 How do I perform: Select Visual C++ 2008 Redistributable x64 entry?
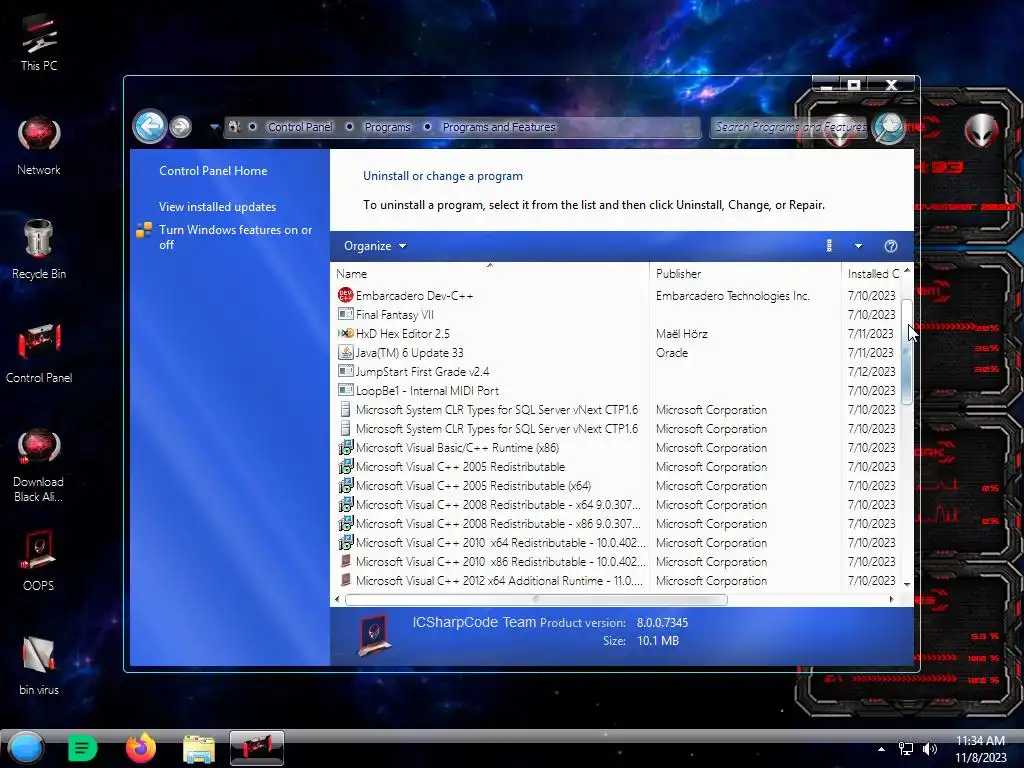[x=498, y=505]
